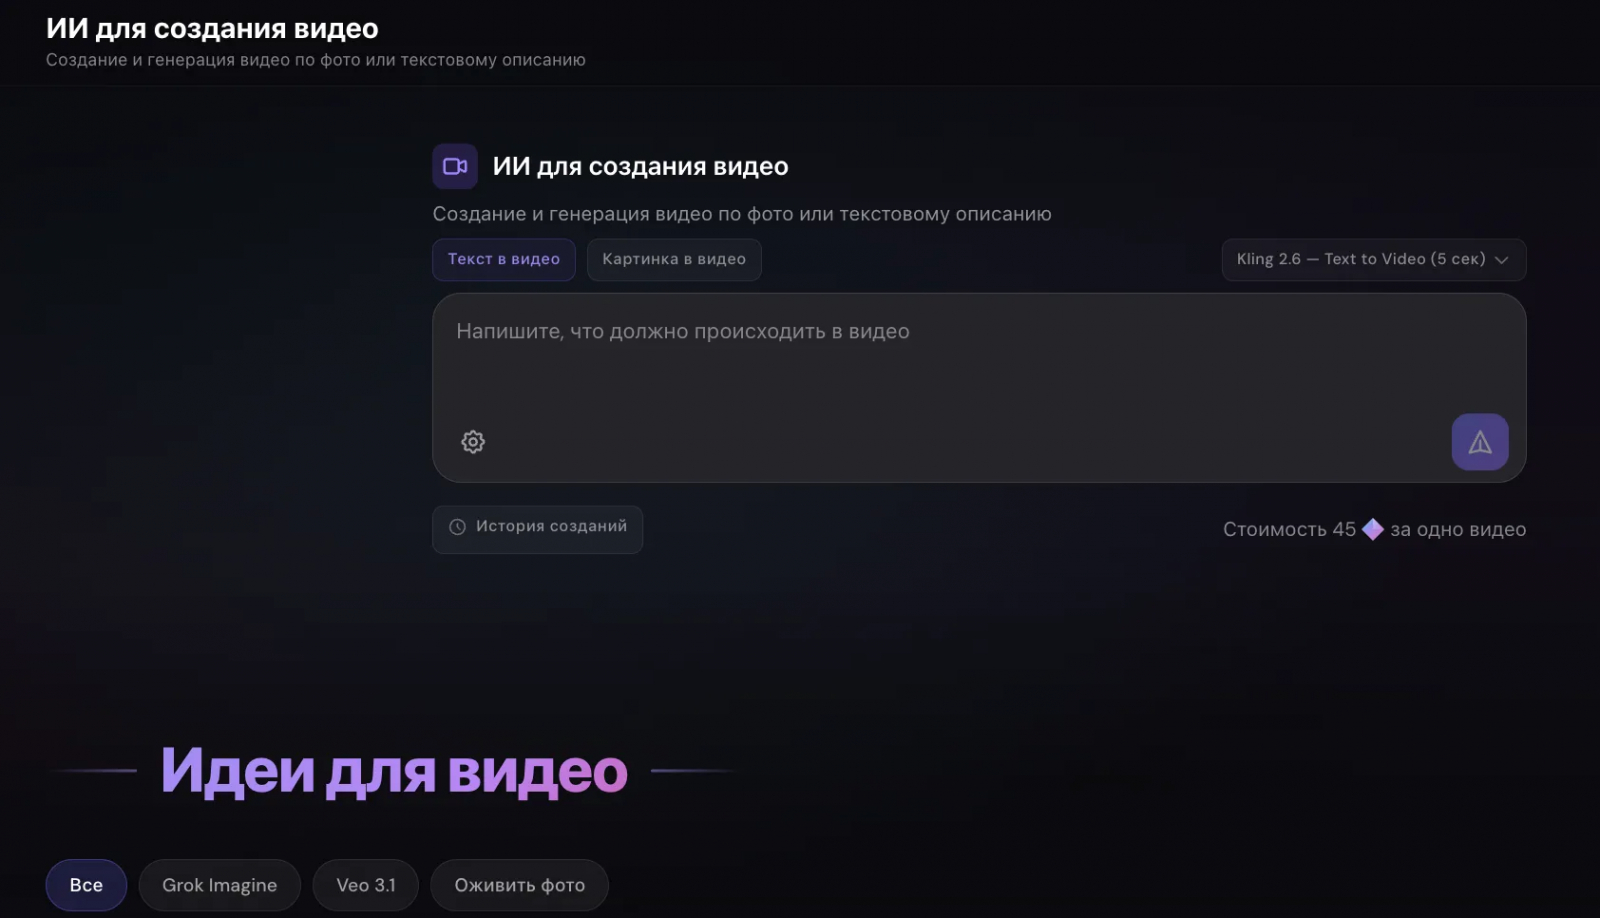Select the Все filter chip
The image size is (1600, 918).
[86, 885]
